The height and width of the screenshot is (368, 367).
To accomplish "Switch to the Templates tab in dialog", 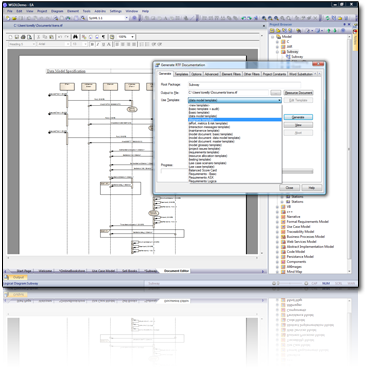I will 181,74.
